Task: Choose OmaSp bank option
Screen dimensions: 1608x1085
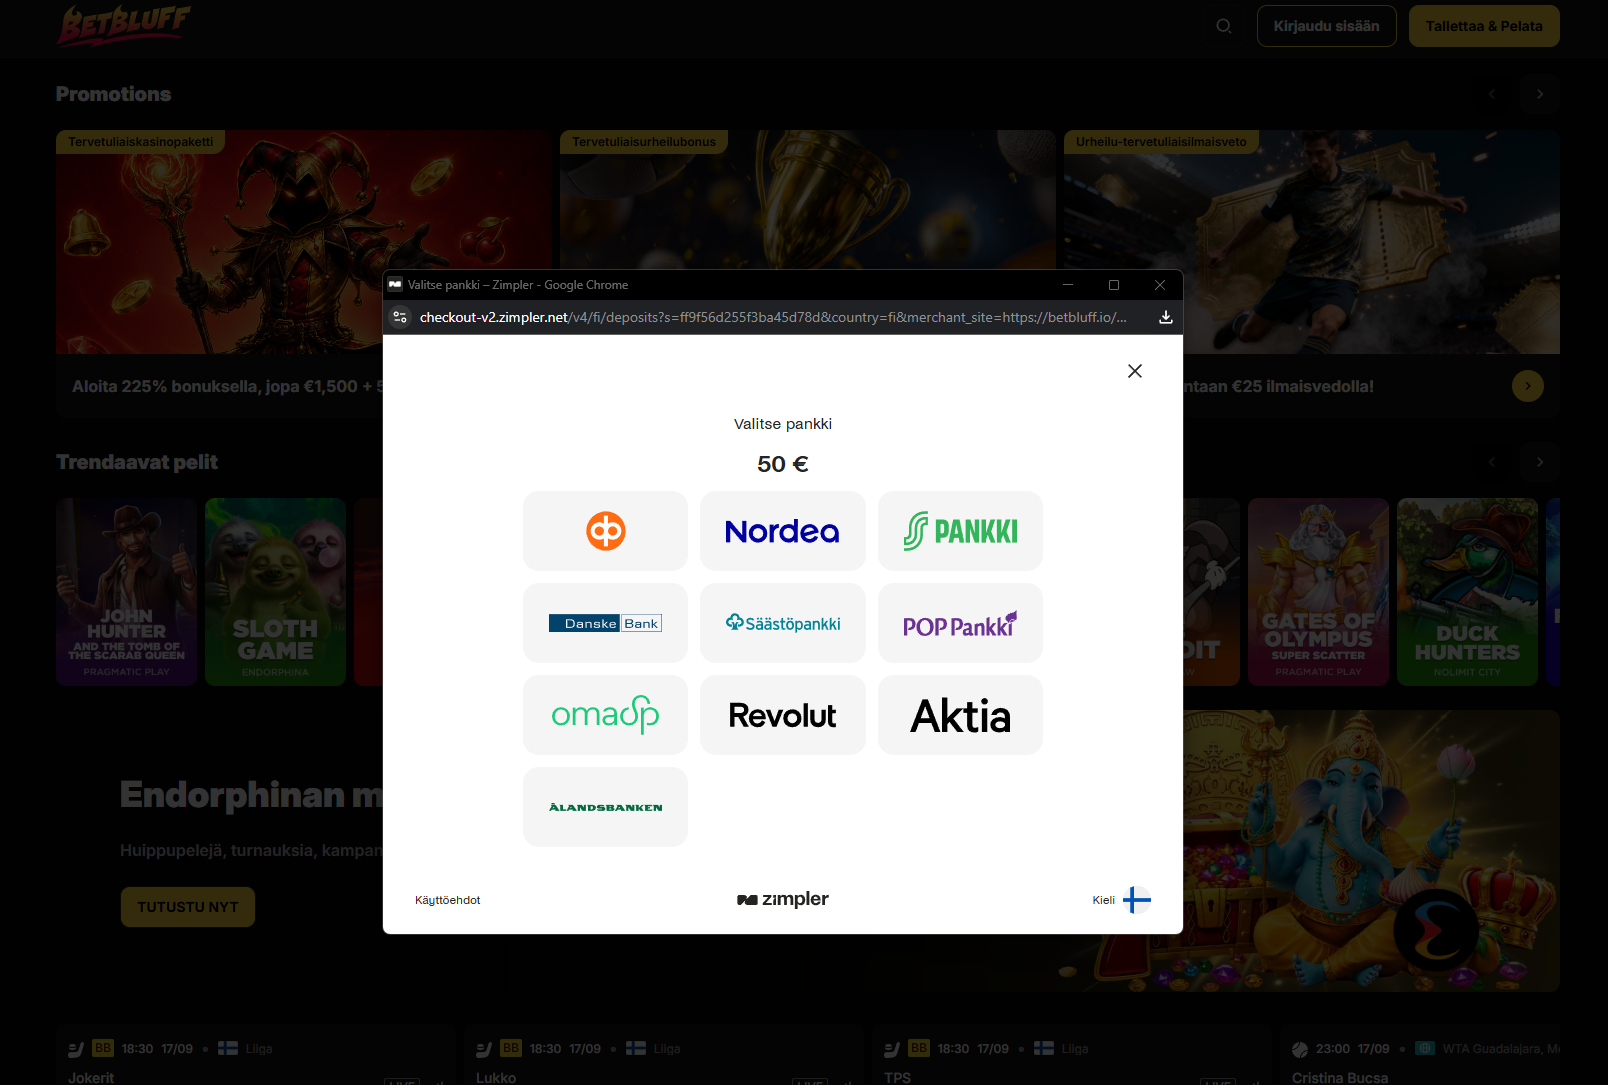Action: [605, 715]
